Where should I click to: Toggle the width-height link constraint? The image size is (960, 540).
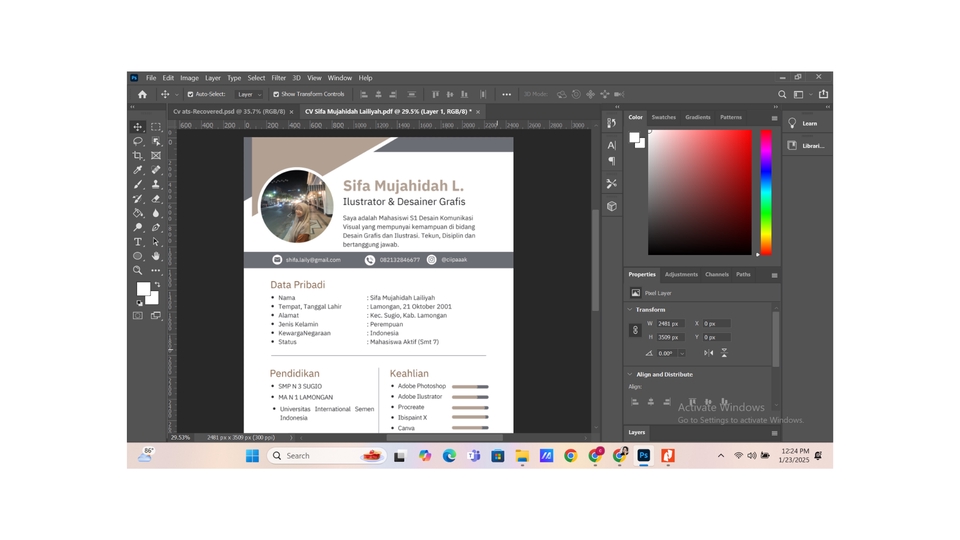coord(635,330)
